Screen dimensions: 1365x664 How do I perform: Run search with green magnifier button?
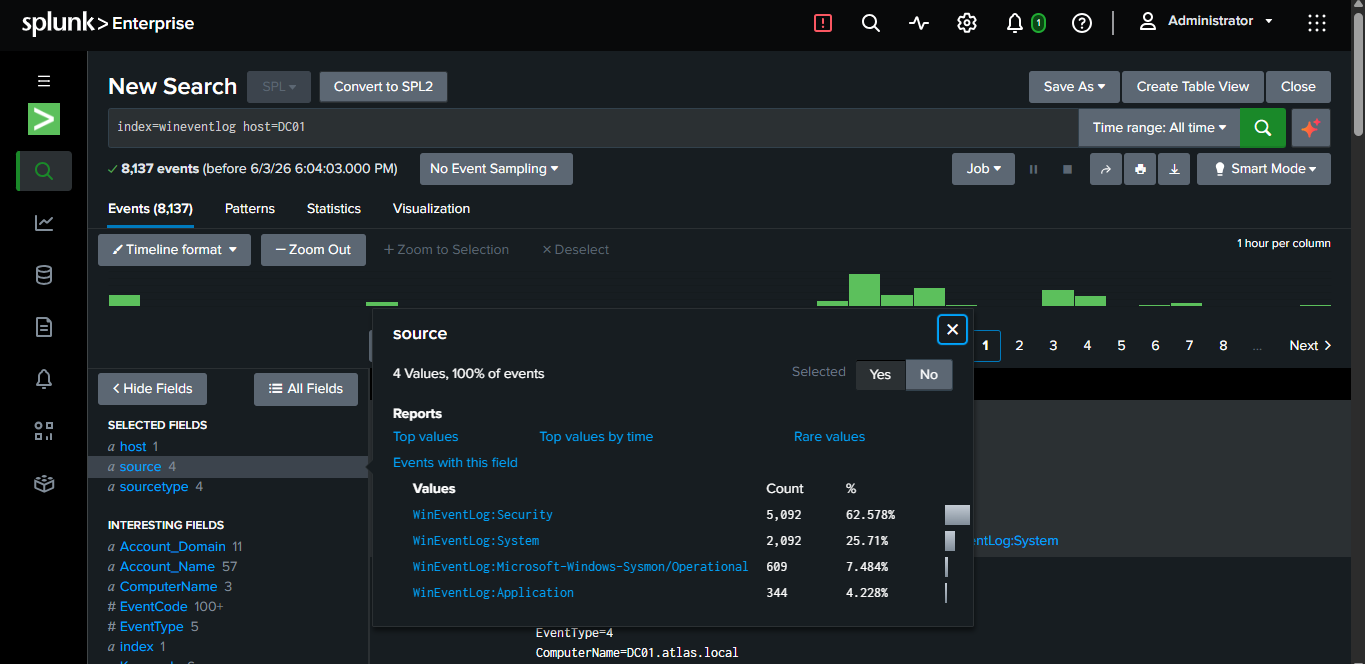pos(1263,128)
